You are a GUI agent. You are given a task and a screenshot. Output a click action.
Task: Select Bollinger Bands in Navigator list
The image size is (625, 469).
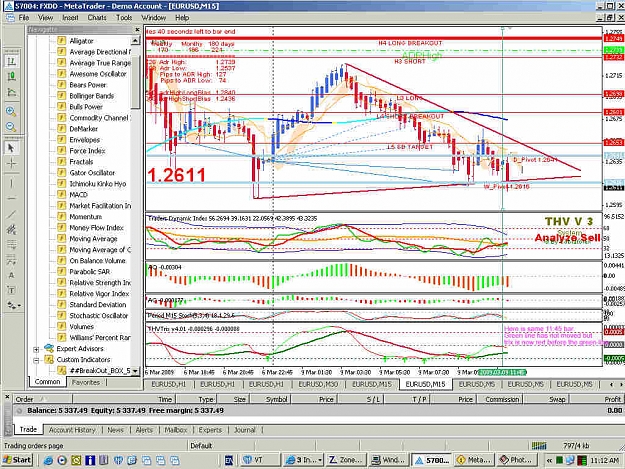click(x=92, y=96)
